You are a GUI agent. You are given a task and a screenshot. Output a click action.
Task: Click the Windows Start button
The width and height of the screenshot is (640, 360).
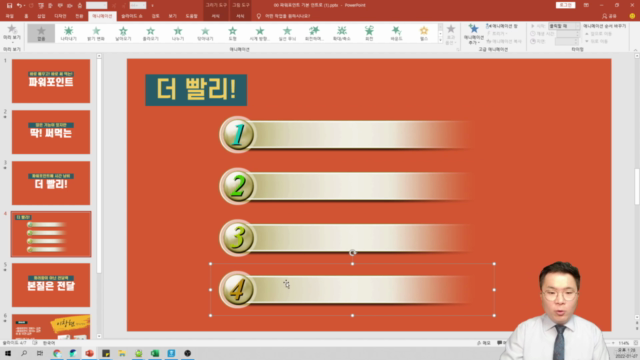click(8, 353)
